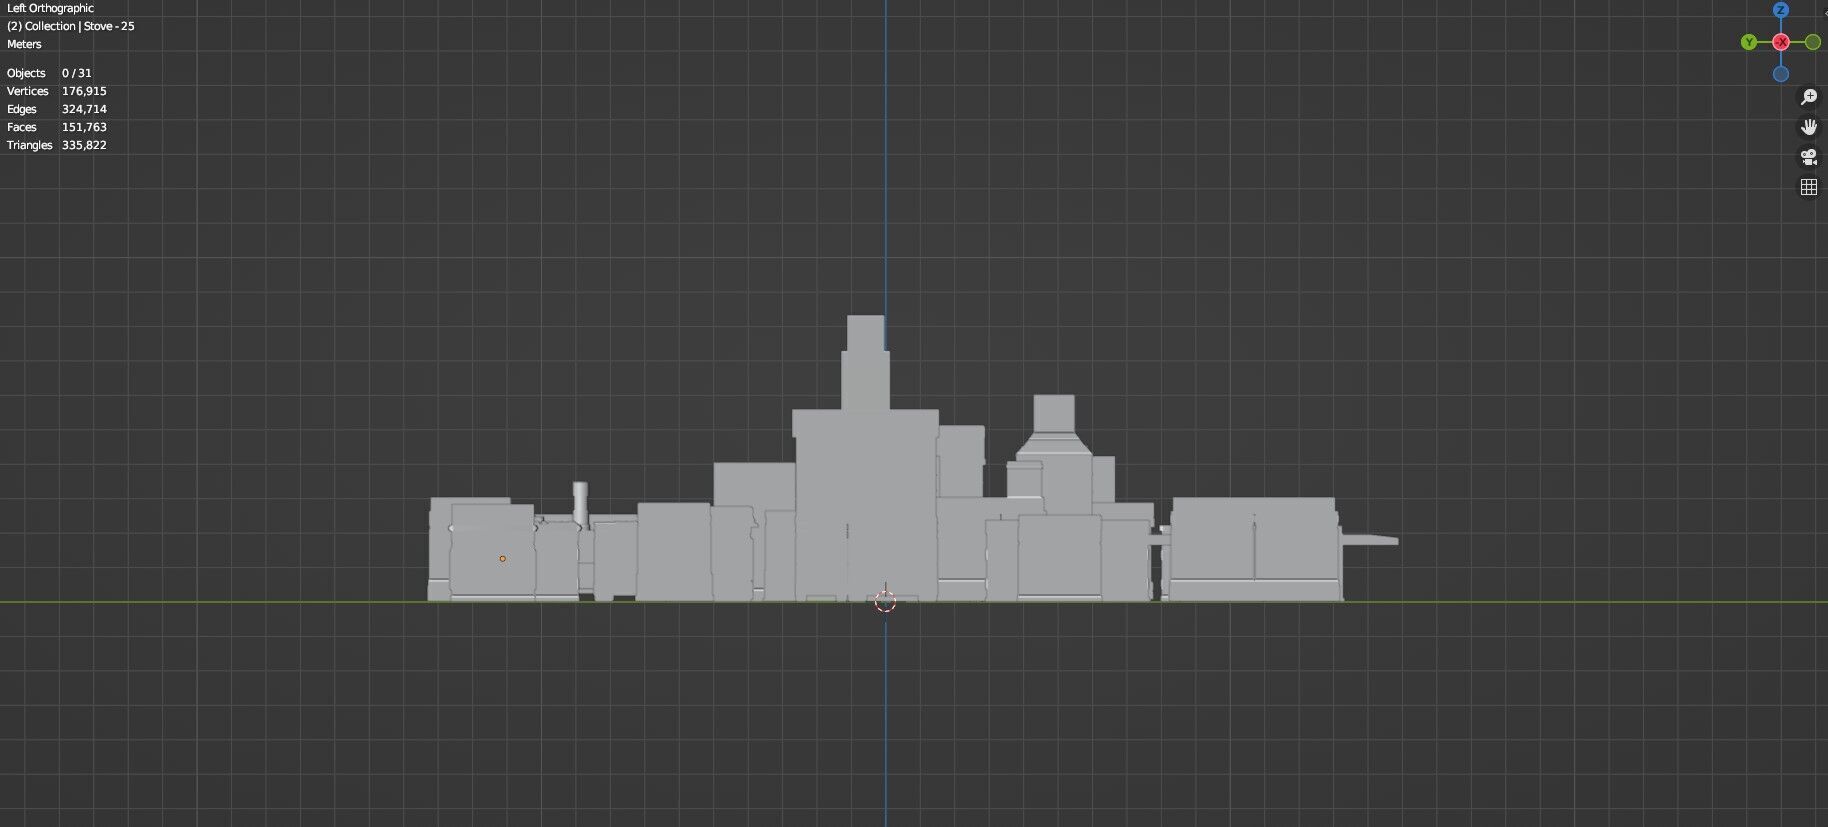Click the hand pan view icon
This screenshot has height=827, width=1828.
tap(1808, 127)
